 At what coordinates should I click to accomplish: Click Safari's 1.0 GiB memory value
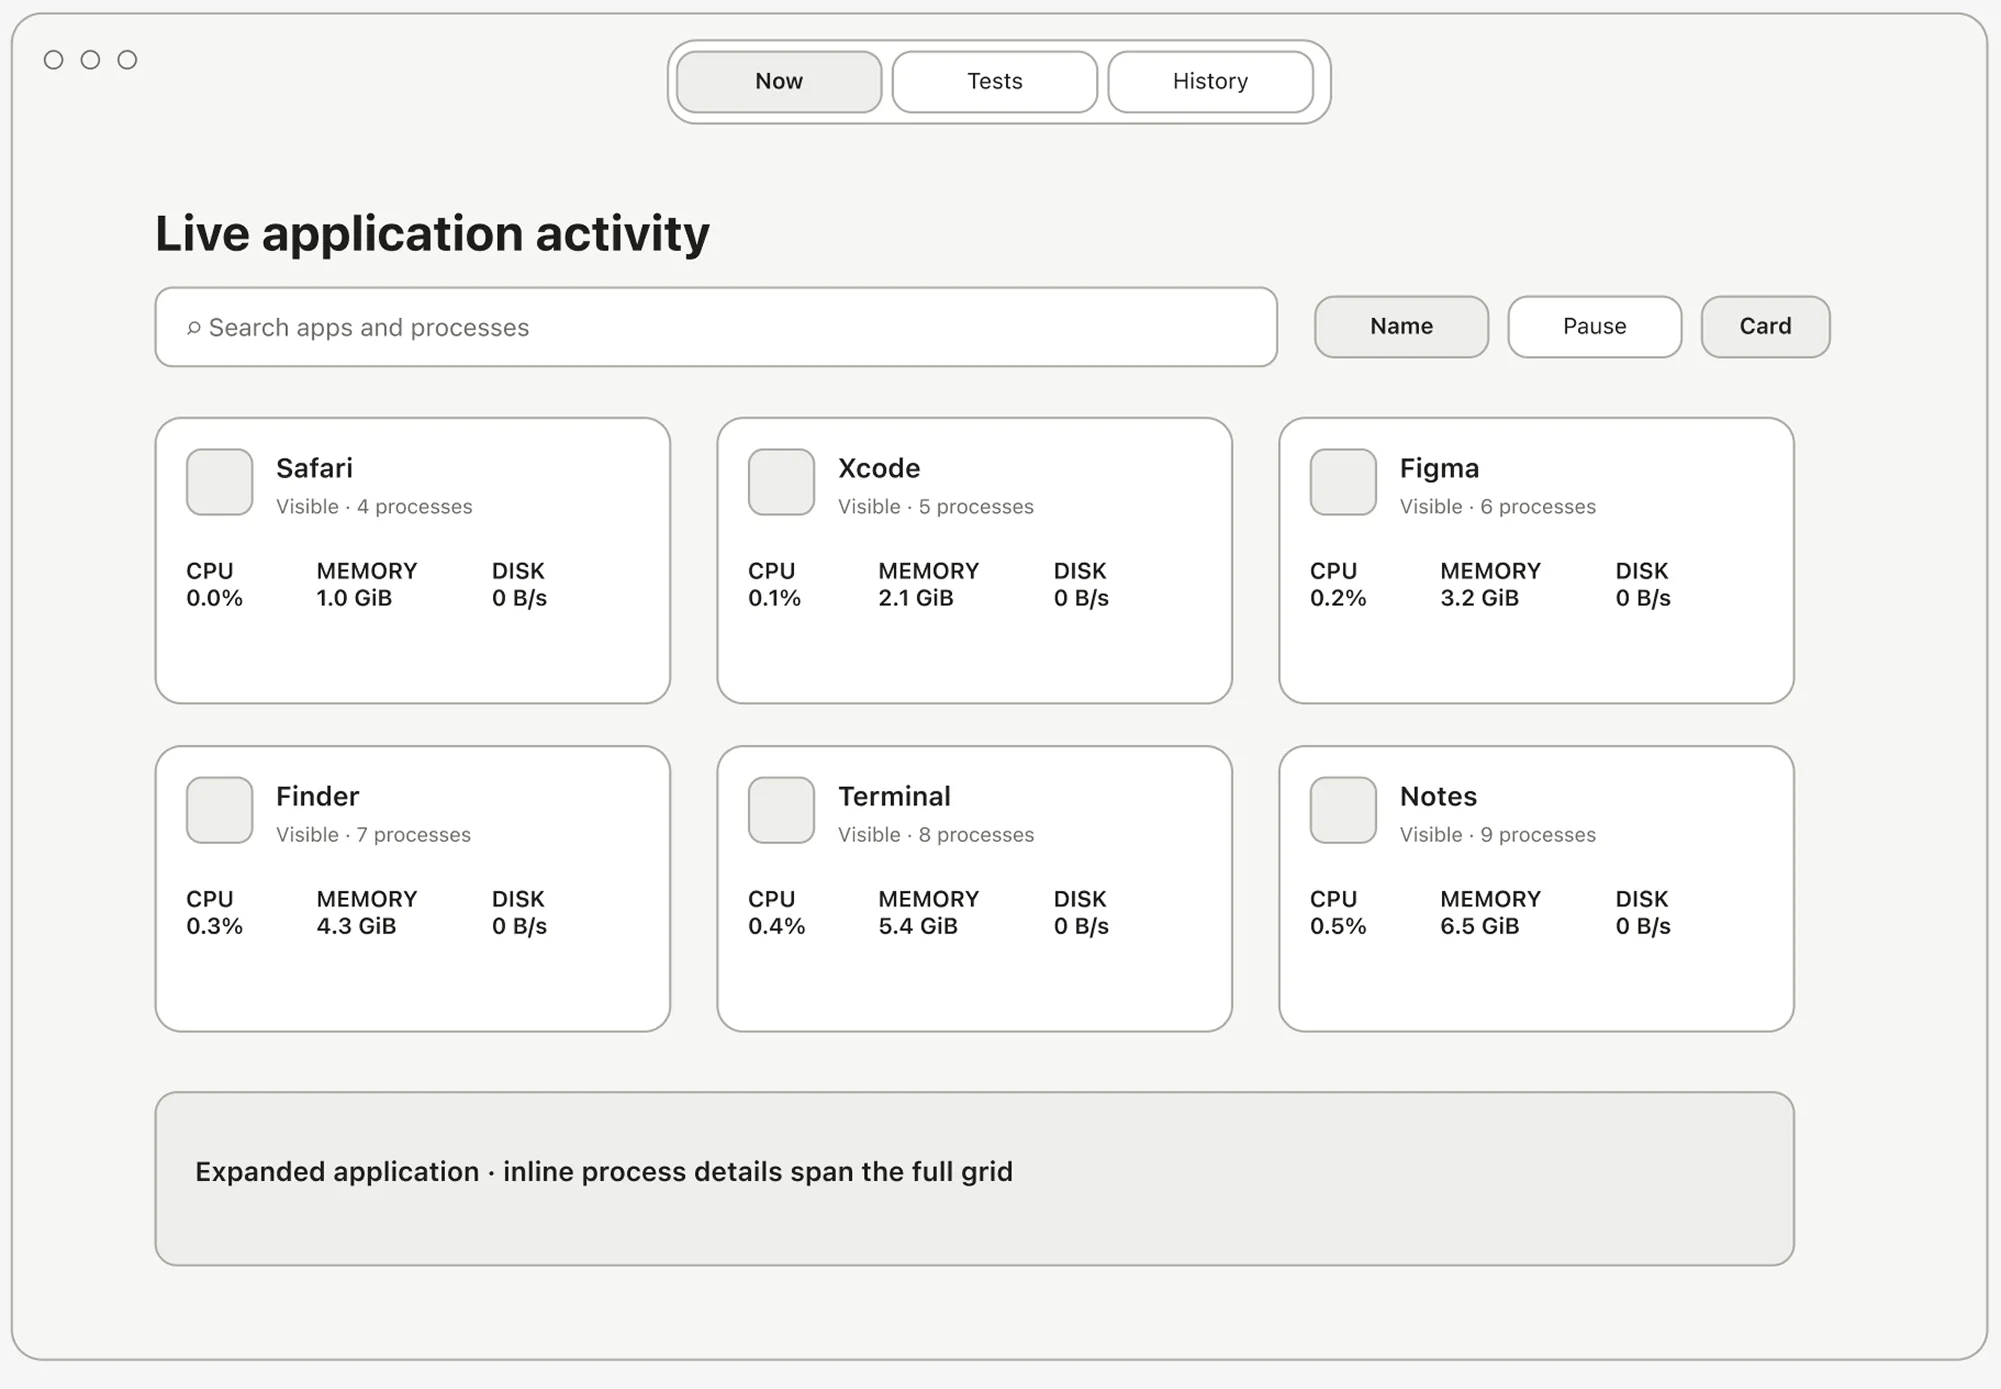click(x=354, y=598)
